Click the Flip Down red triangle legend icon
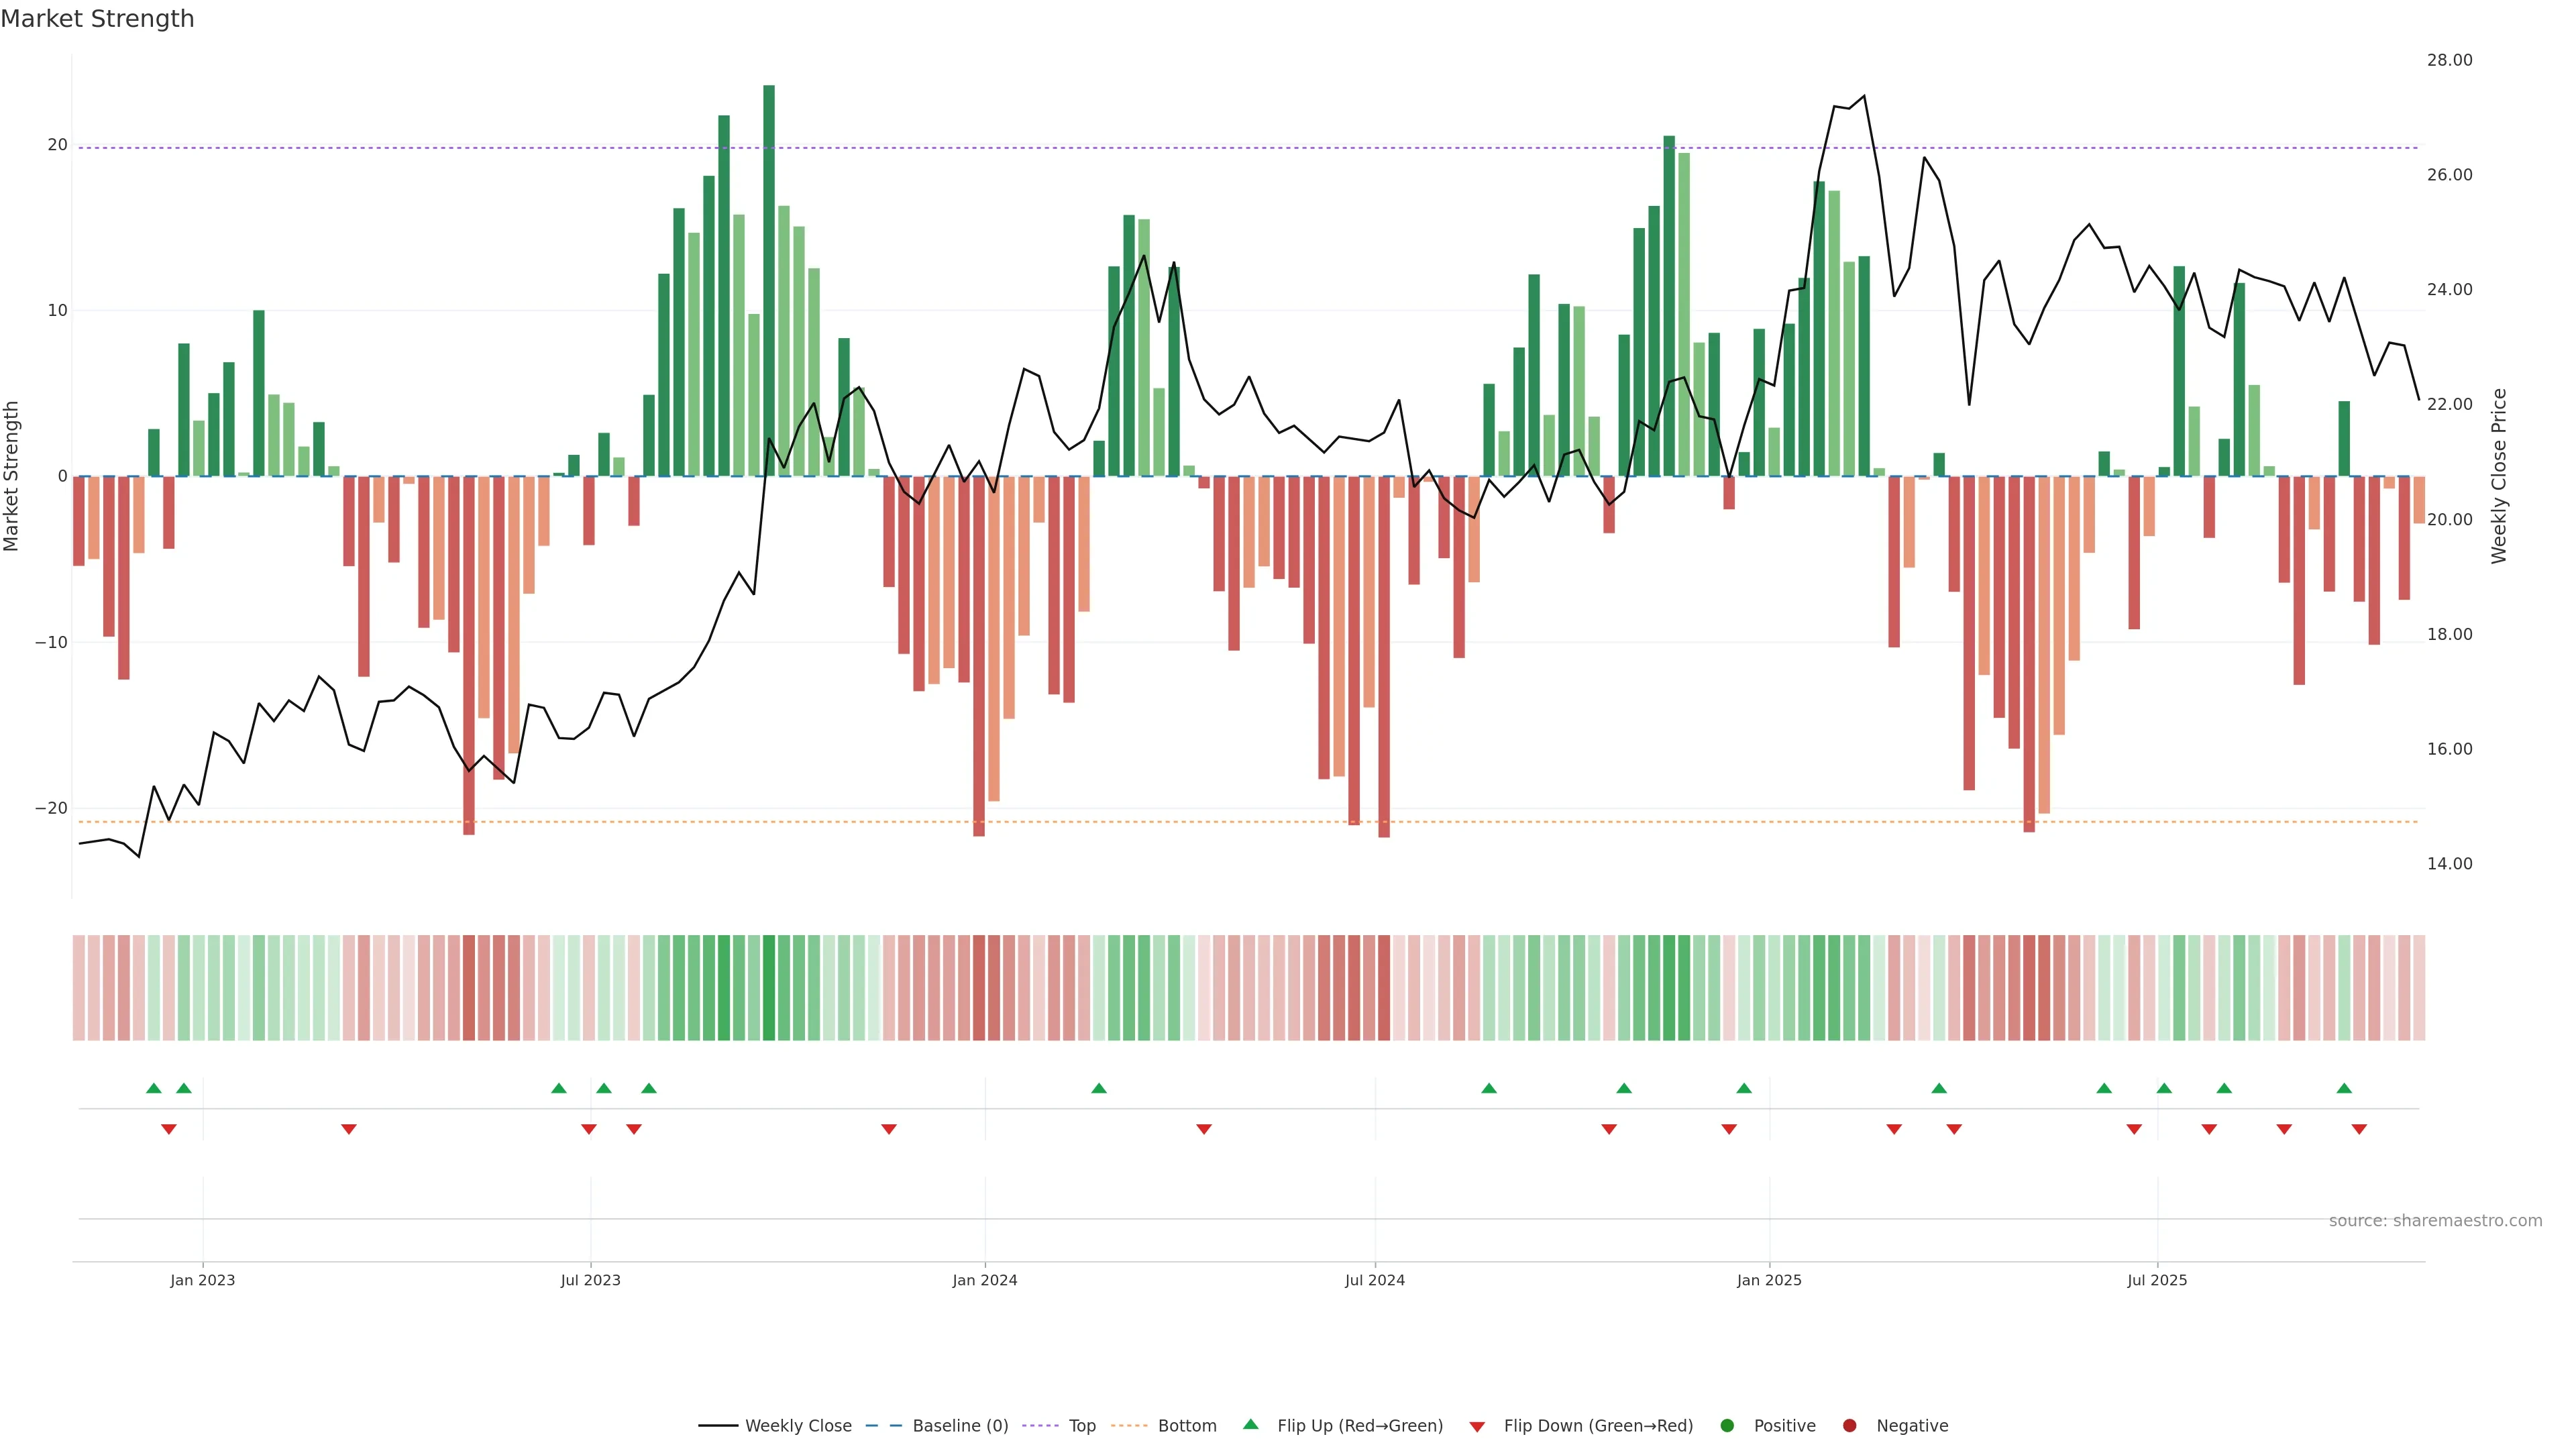This screenshot has width=2576, height=1449. coord(1477,1427)
